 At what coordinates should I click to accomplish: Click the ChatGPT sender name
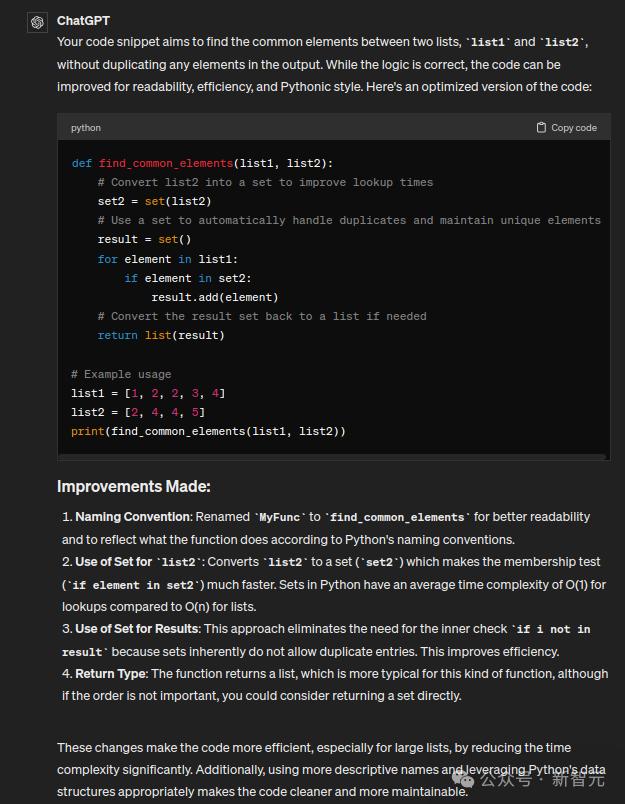(83, 20)
